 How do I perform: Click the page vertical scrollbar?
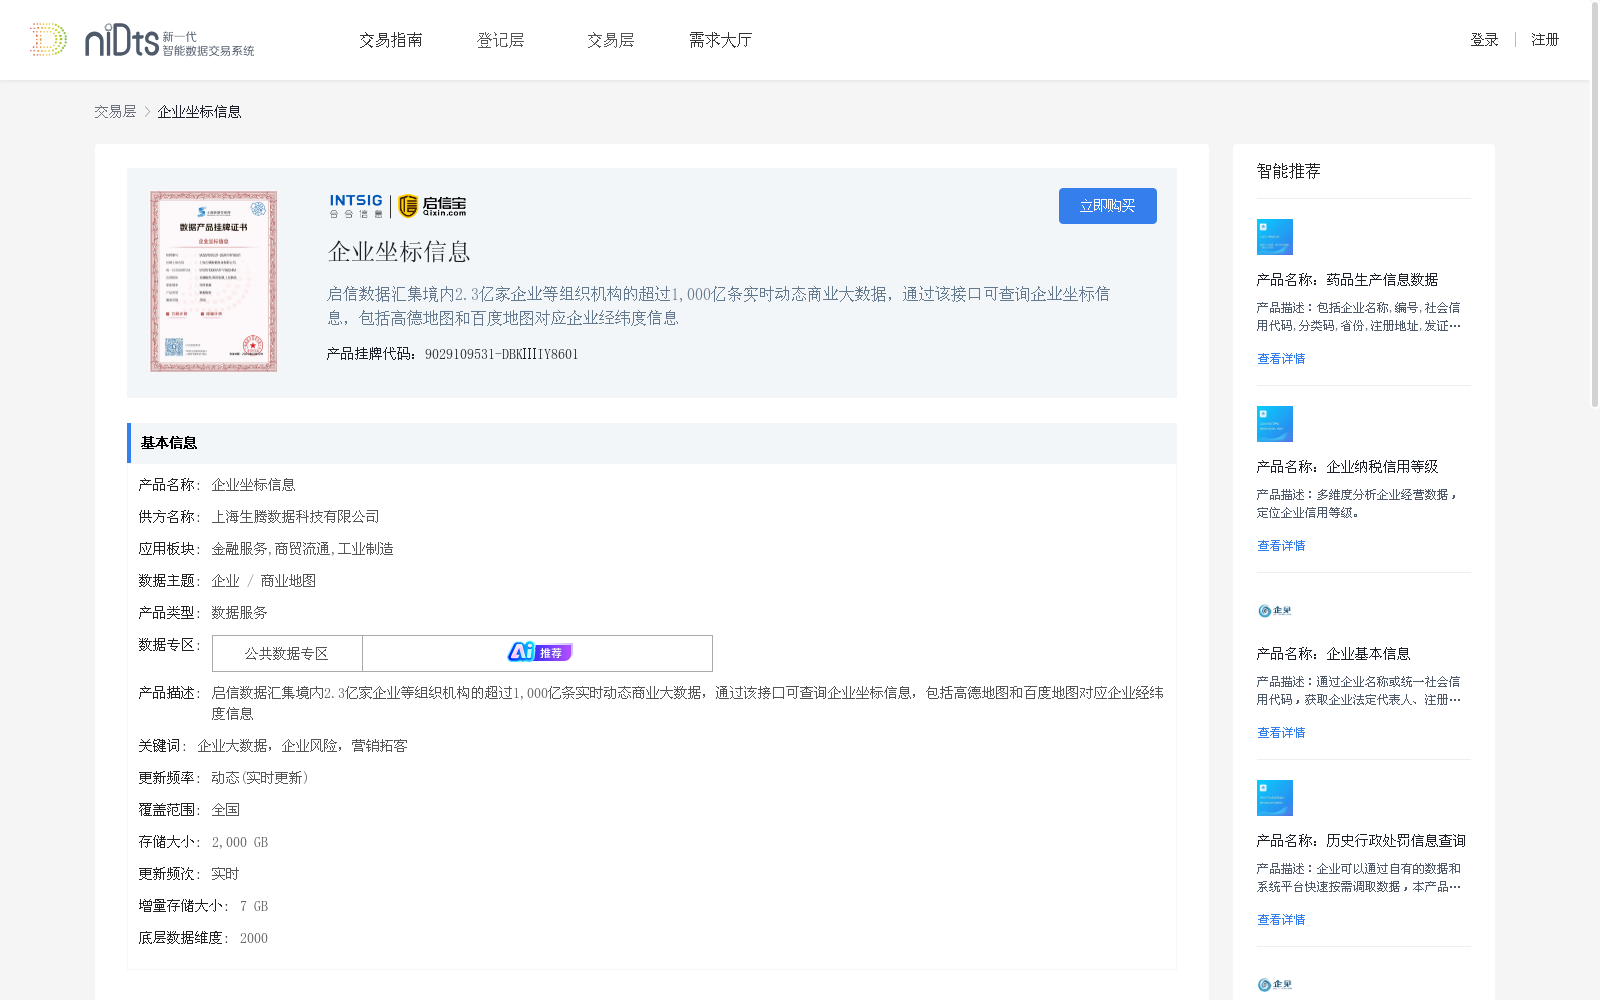1595,205
